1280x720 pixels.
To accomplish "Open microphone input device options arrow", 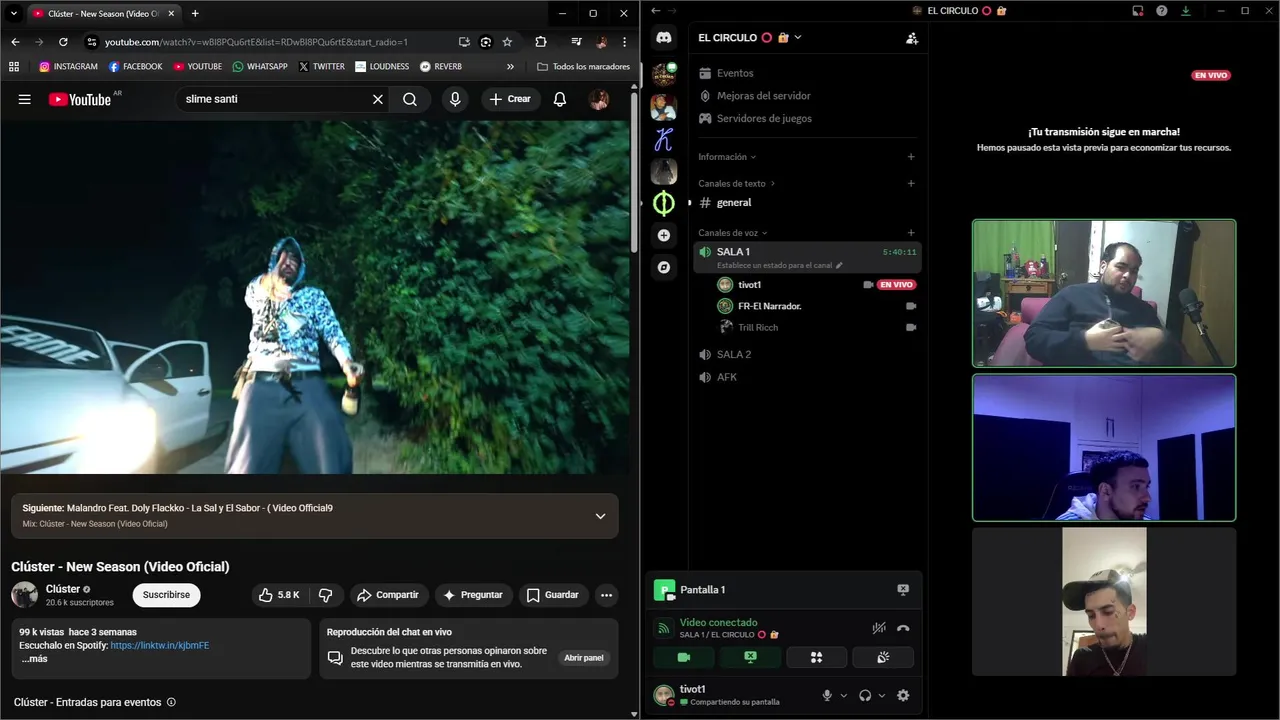I will coord(844,695).
